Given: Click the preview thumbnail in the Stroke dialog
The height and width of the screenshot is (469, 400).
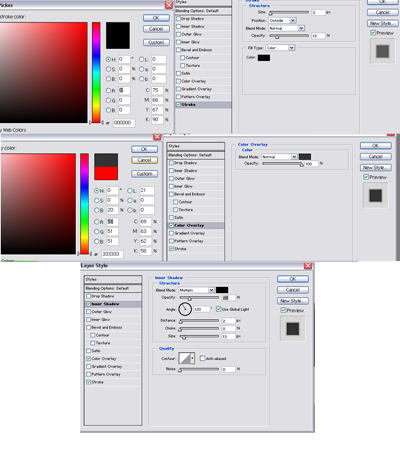Looking at the screenshot, I should point(382,51).
